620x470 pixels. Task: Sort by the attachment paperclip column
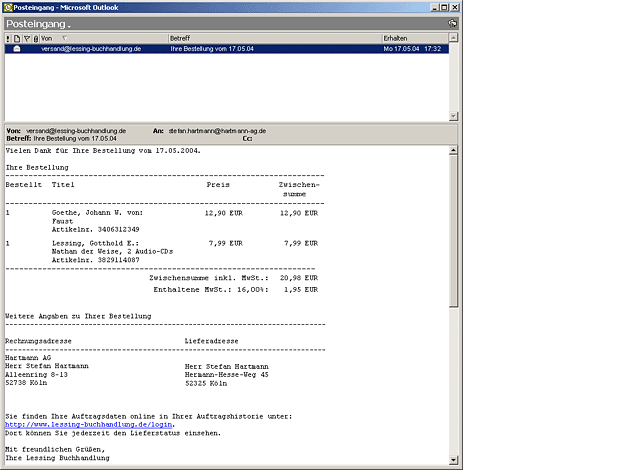click(36, 38)
